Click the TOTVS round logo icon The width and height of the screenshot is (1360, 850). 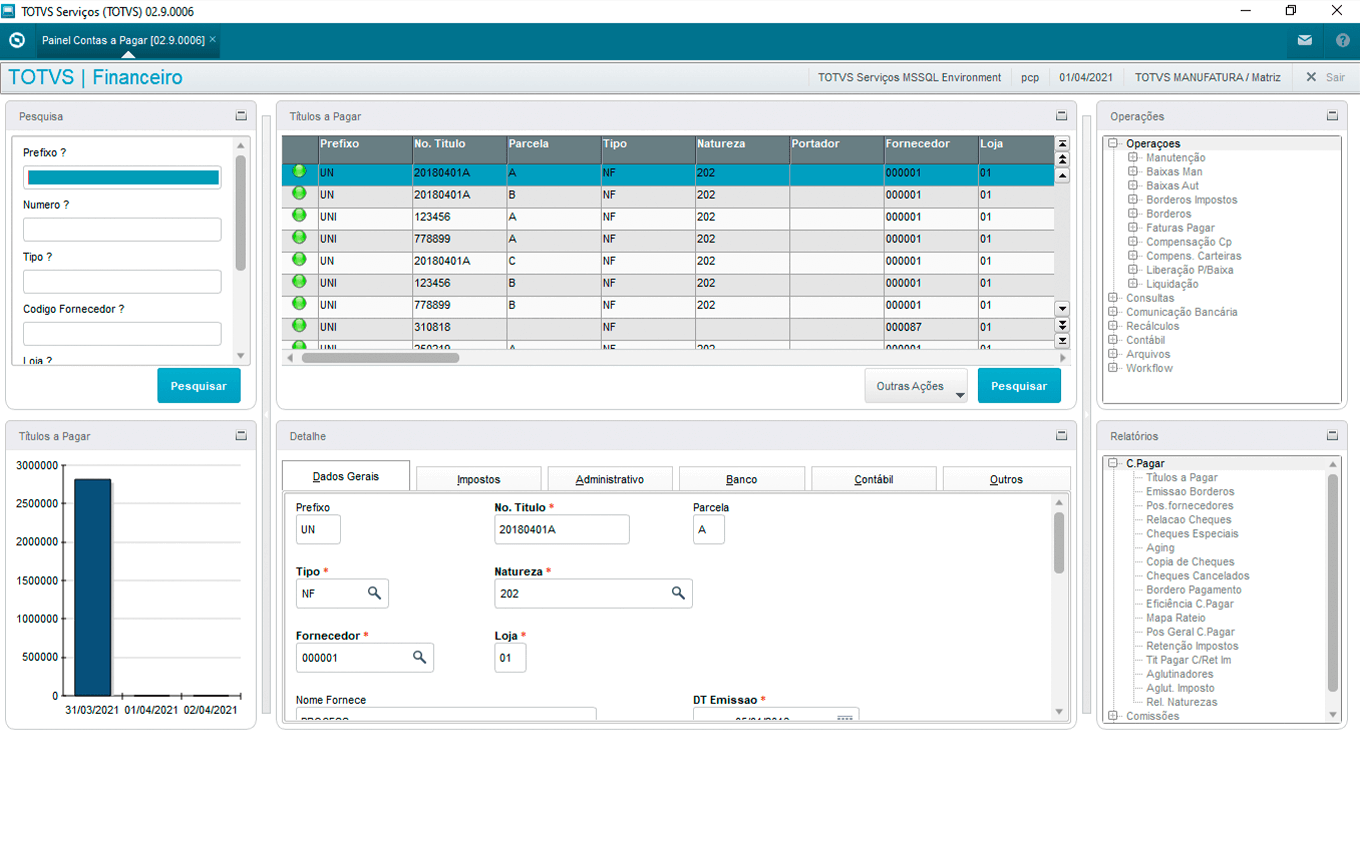(x=17, y=41)
